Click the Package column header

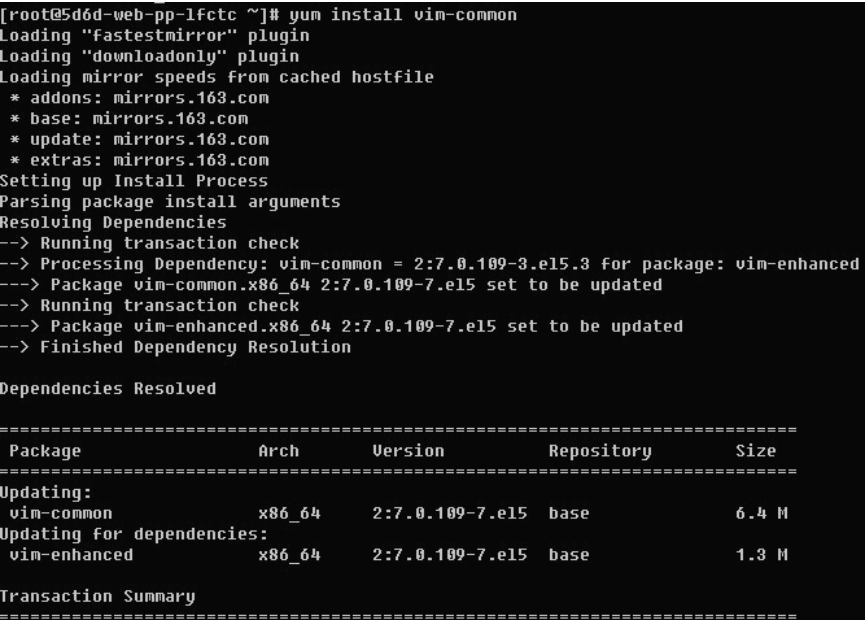pyautogui.click(x=45, y=451)
